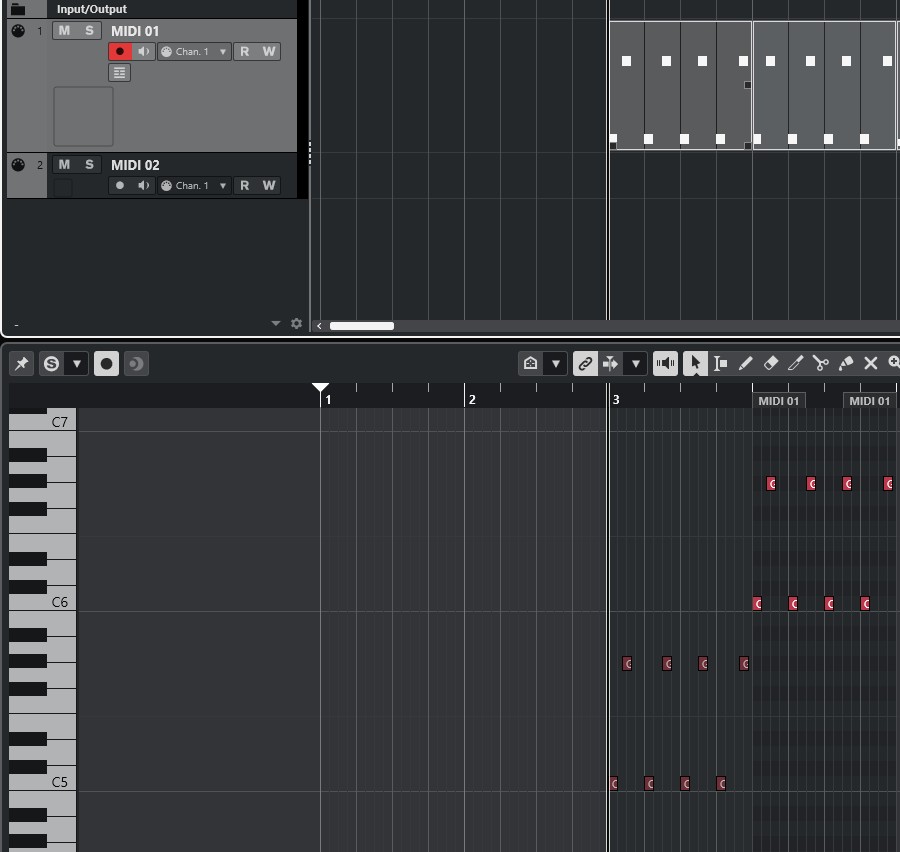Open track list settings gear
The width and height of the screenshot is (900, 852).
click(296, 323)
